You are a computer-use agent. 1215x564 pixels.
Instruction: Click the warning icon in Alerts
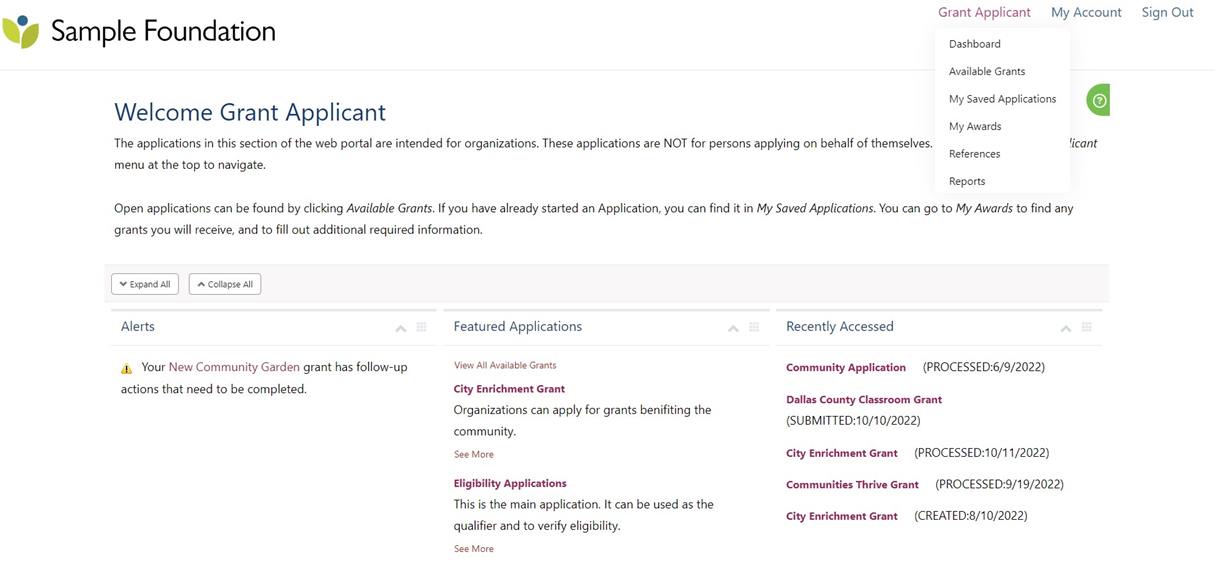click(127, 368)
